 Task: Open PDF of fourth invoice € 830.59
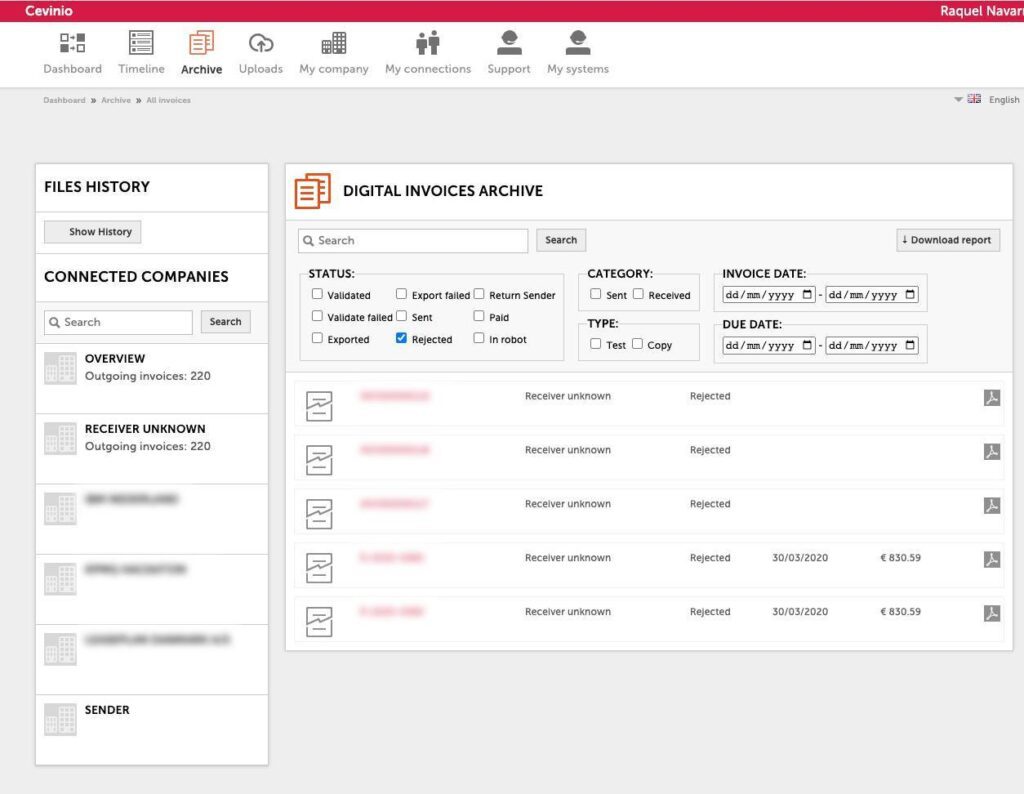point(991,560)
